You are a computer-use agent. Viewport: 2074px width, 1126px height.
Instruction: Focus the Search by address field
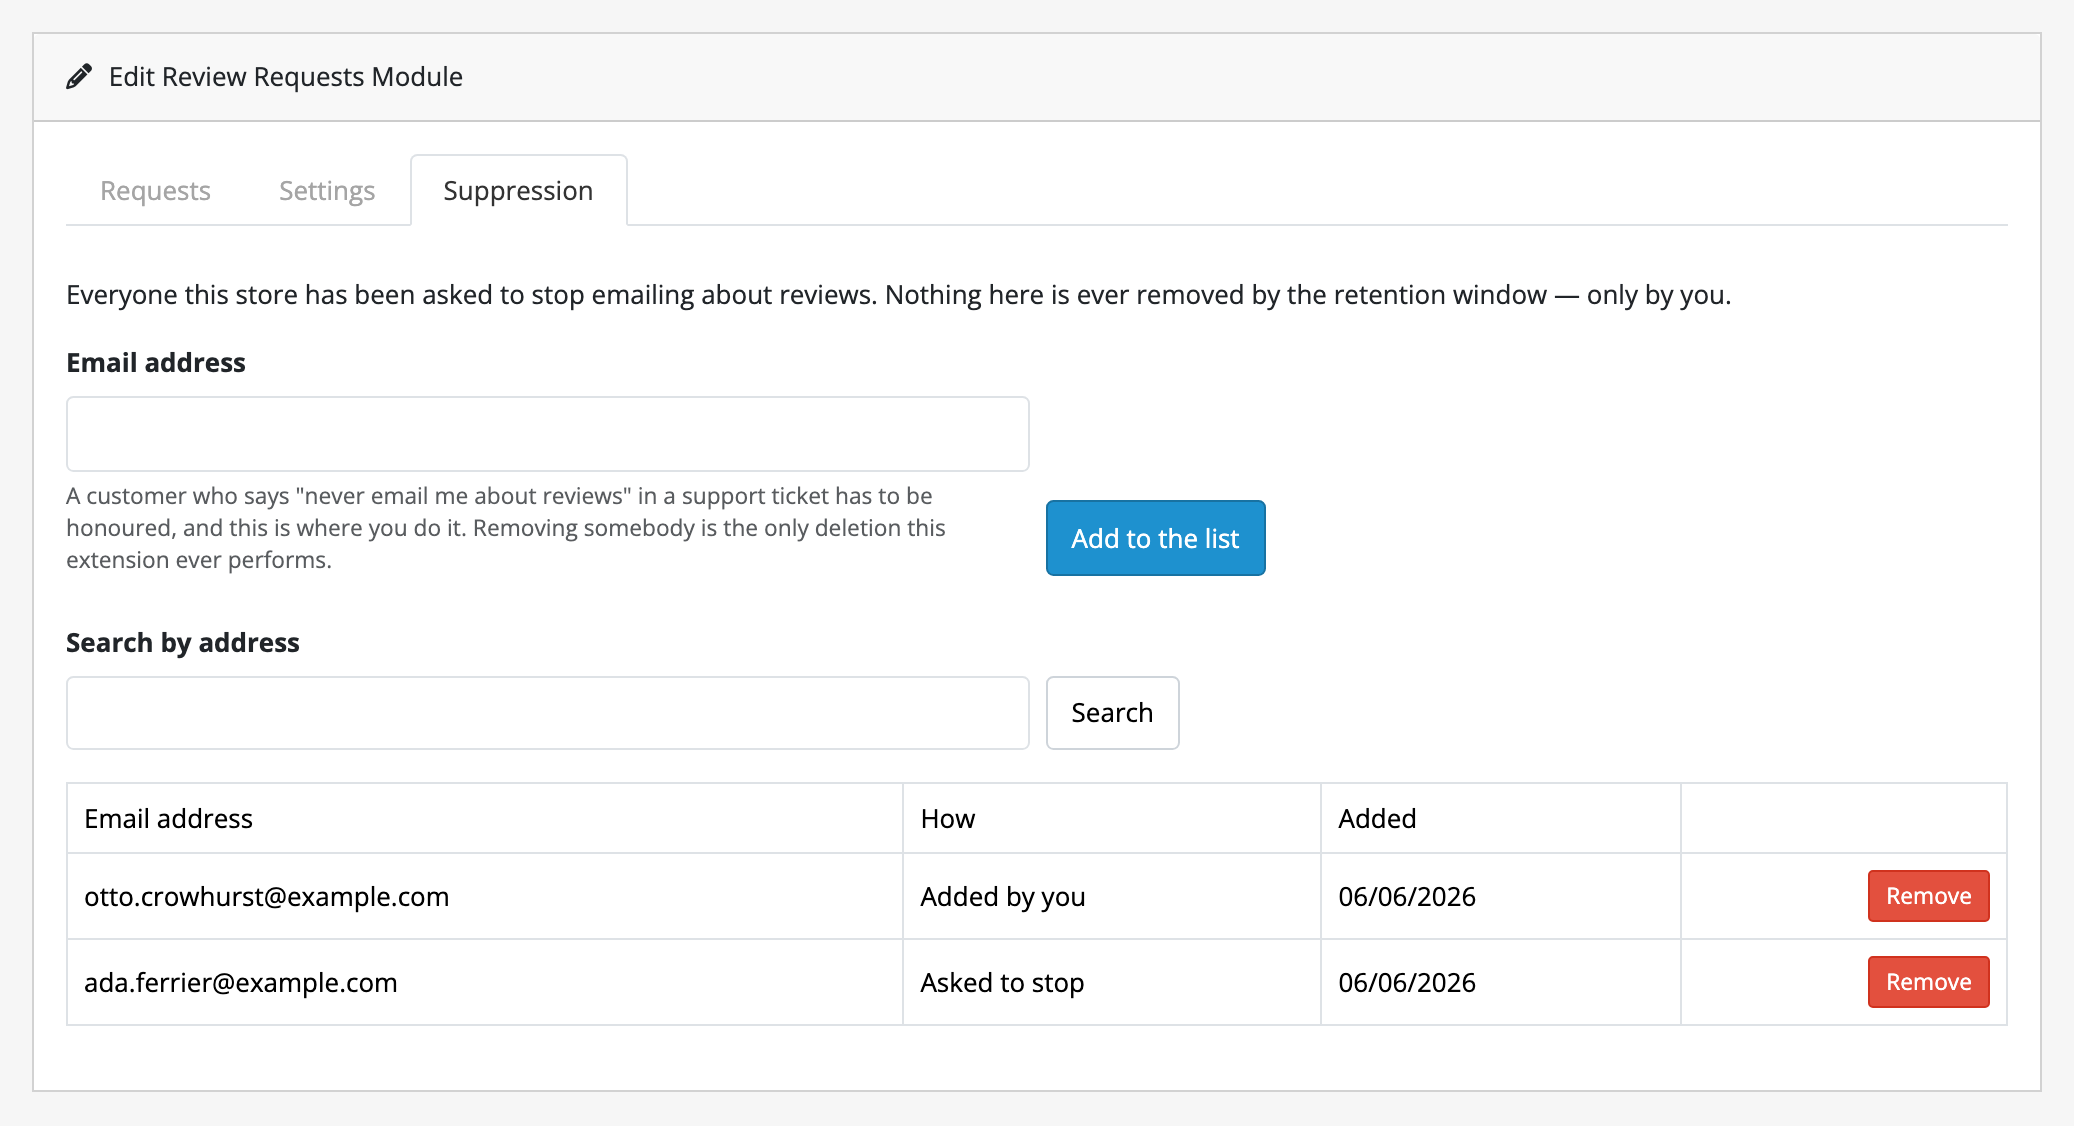coord(548,713)
